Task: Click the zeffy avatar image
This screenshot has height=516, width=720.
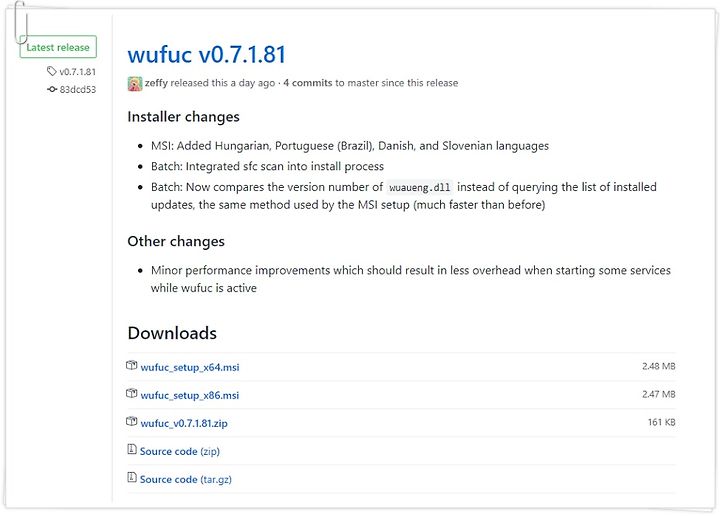Action: [x=135, y=84]
